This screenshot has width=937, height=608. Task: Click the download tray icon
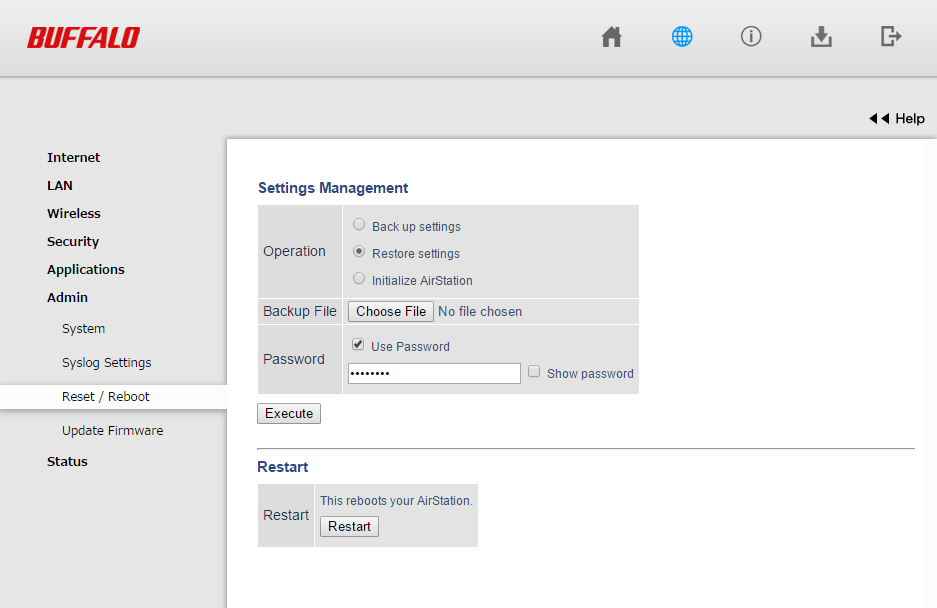(x=821, y=37)
